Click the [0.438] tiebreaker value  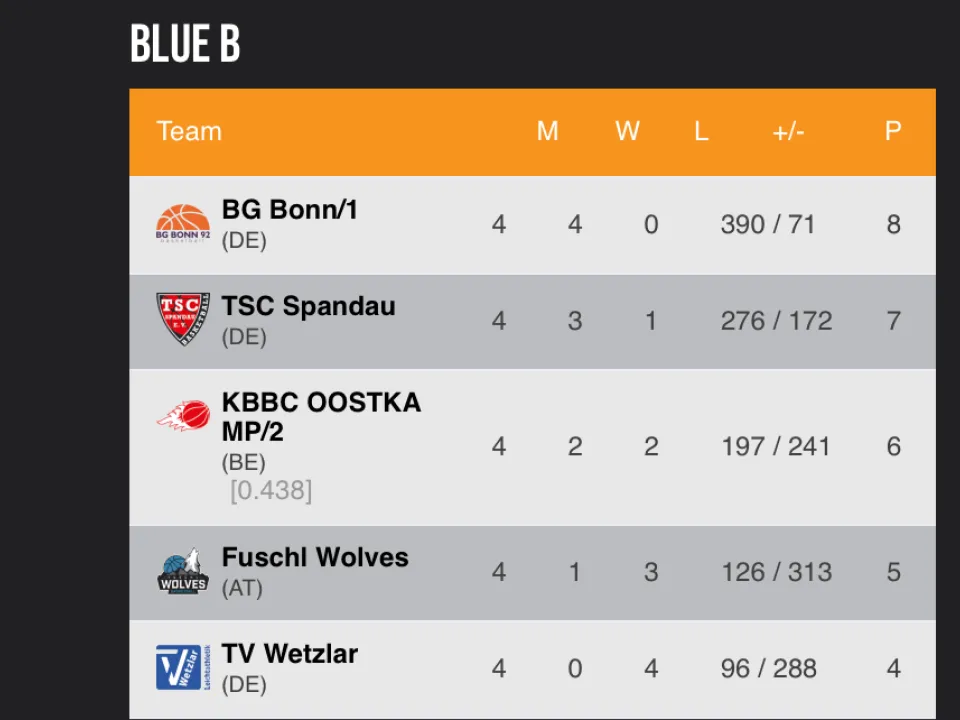coord(271,491)
